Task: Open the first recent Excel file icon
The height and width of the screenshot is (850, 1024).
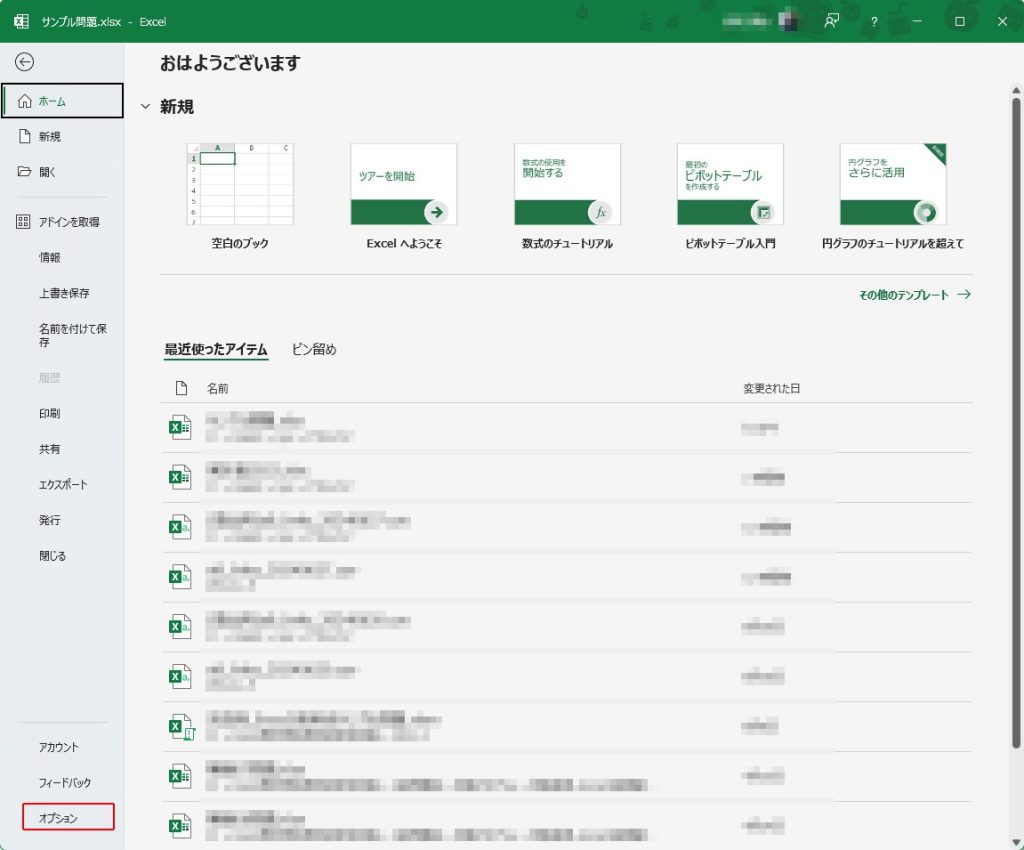Action: tap(180, 428)
